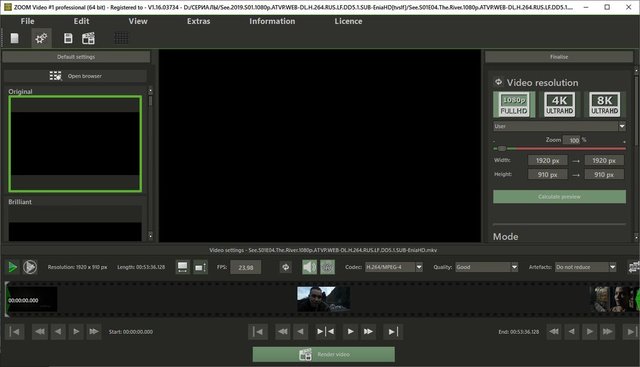Image resolution: width=640 pixels, height=367 pixels.
Task: Open the Information menu
Action: (272, 21)
